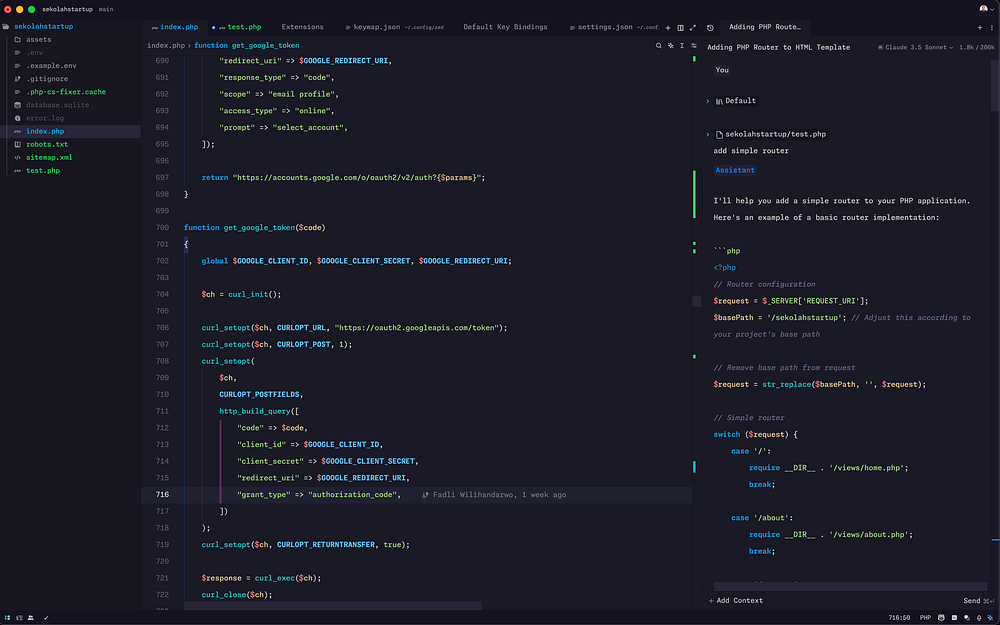Select index.php in the file tree
This screenshot has width=1000, height=625.
[x=70, y=131]
